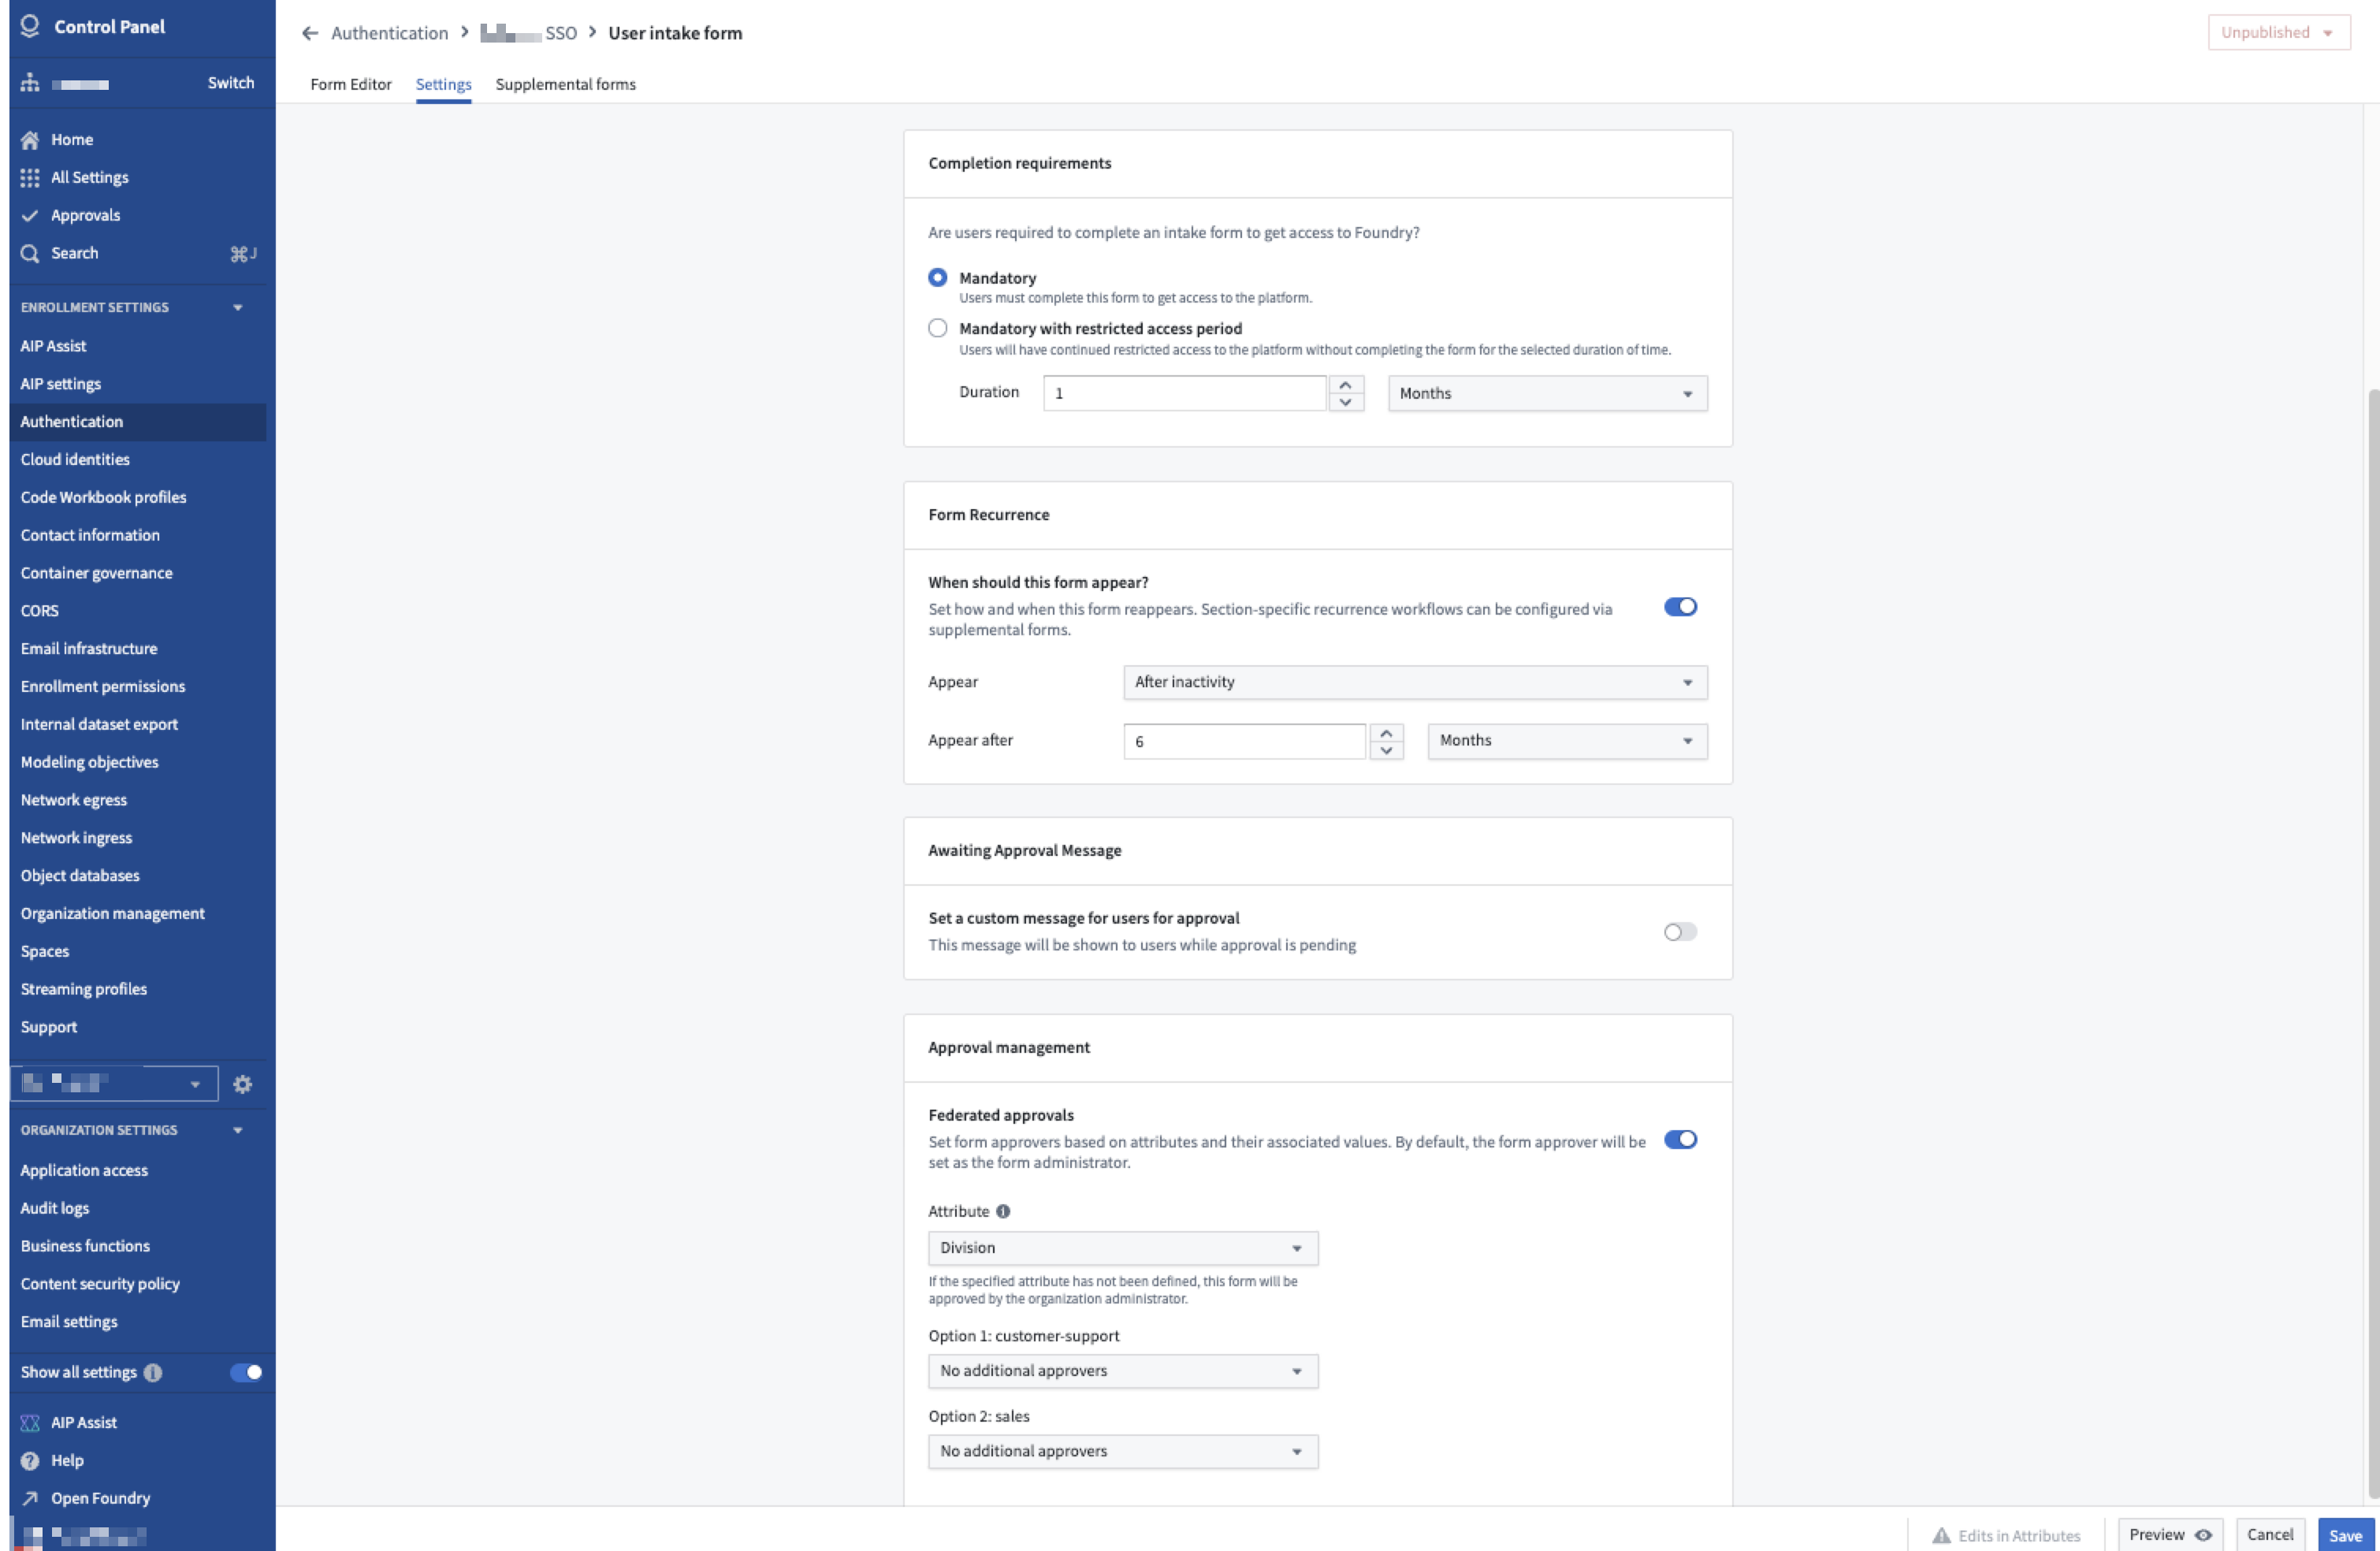Toggle Show all settings switch
Screen dimensions: 2380x1551
click(246, 1372)
